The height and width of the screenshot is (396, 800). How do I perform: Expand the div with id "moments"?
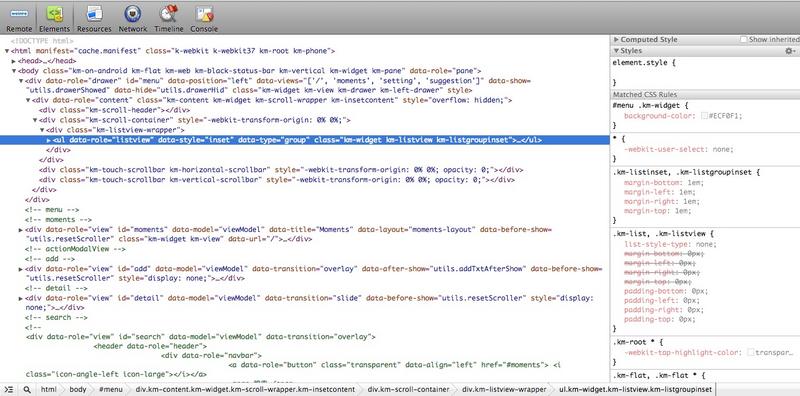21,230
